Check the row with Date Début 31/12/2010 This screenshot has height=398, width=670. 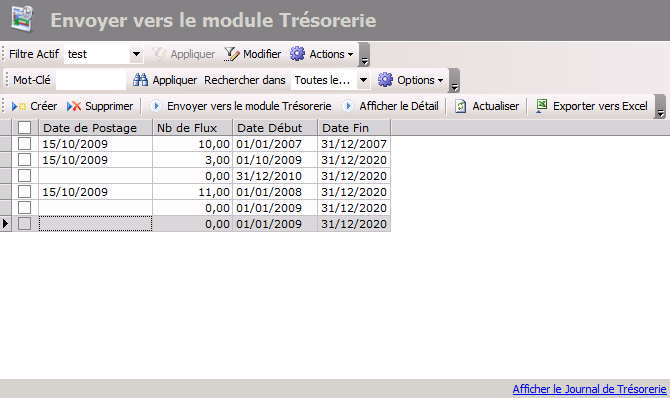coord(24,176)
